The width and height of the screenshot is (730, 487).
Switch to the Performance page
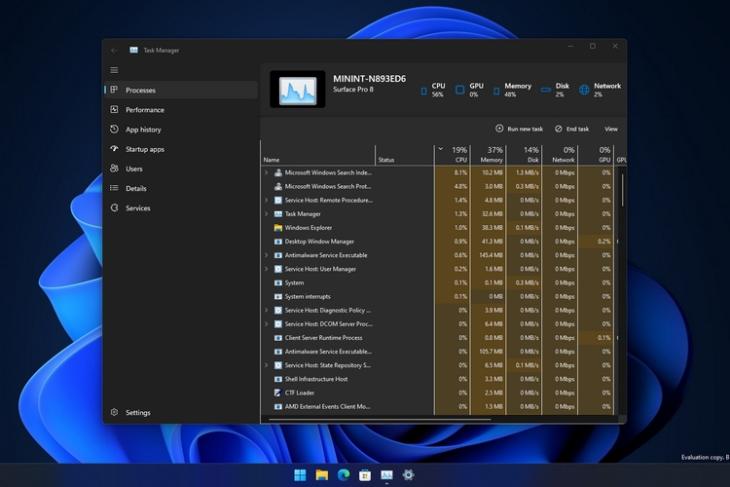click(x=181, y=110)
